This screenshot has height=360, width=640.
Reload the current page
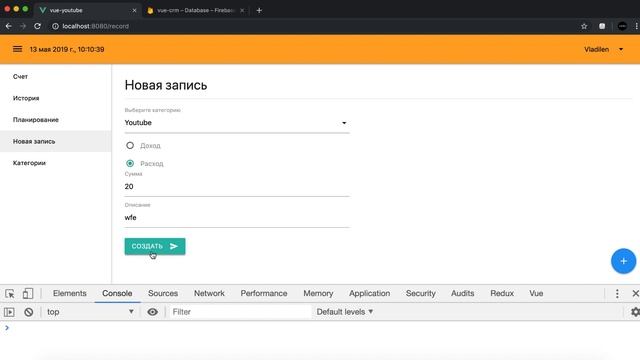pos(38,26)
